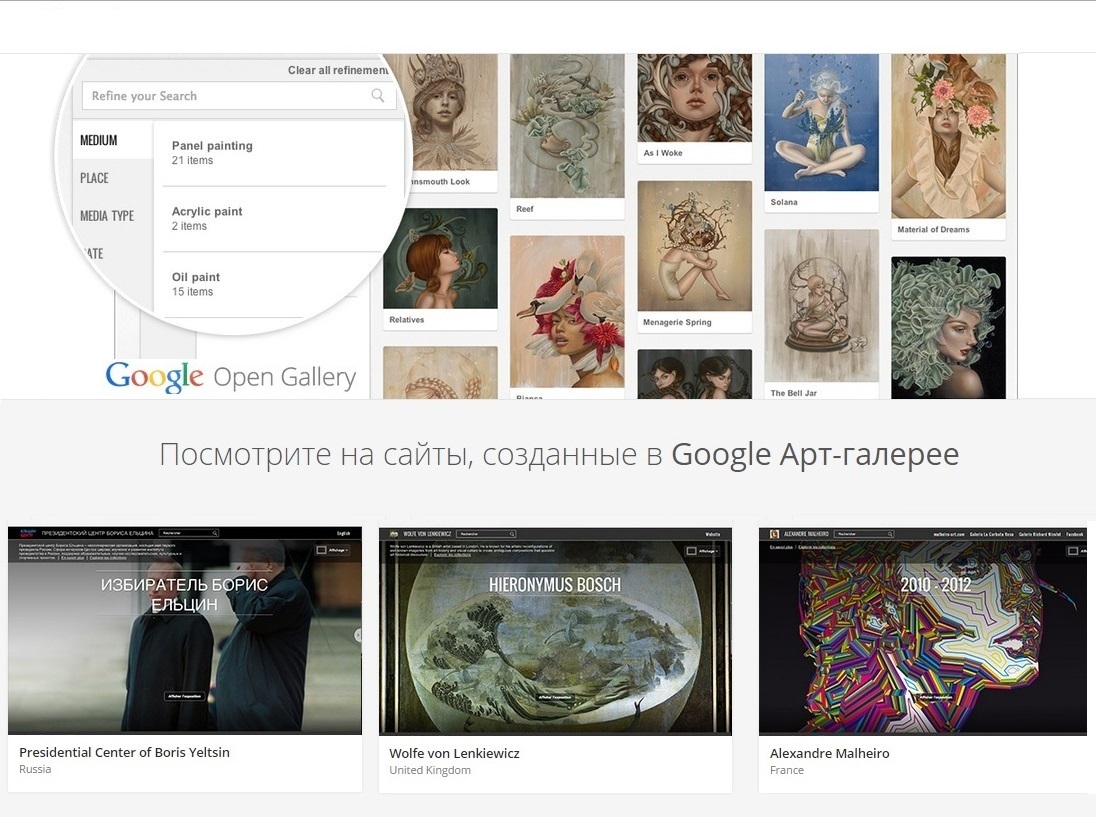Open the Reef artwork thumbnail
The image size is (1096, 817).
(567, 126)
